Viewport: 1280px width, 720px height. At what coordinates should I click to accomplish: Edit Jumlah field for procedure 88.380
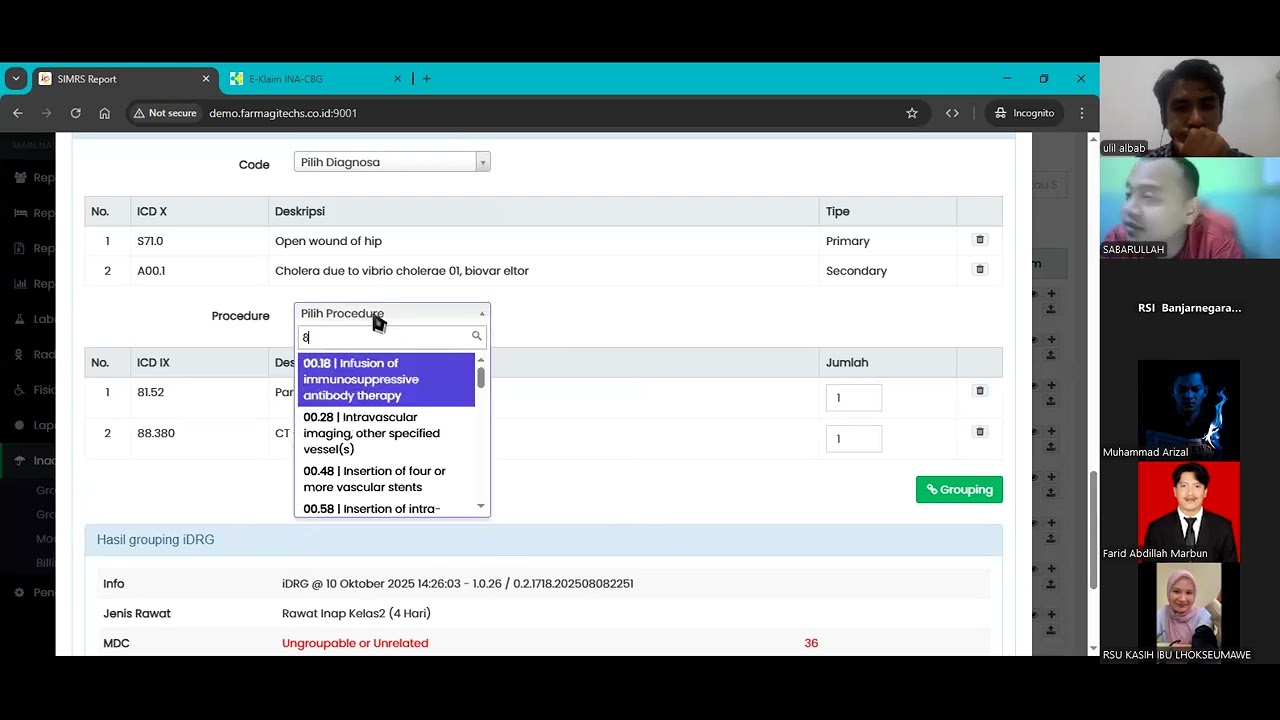tap(854, 439)
